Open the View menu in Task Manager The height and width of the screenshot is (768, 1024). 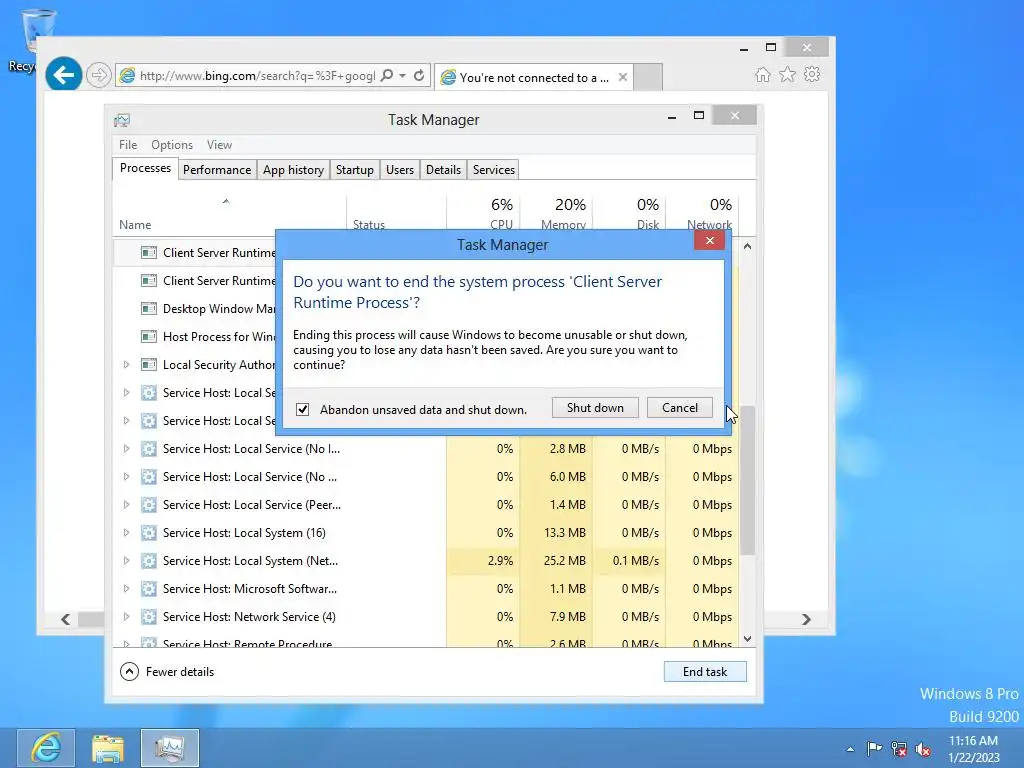click(219, 145)
